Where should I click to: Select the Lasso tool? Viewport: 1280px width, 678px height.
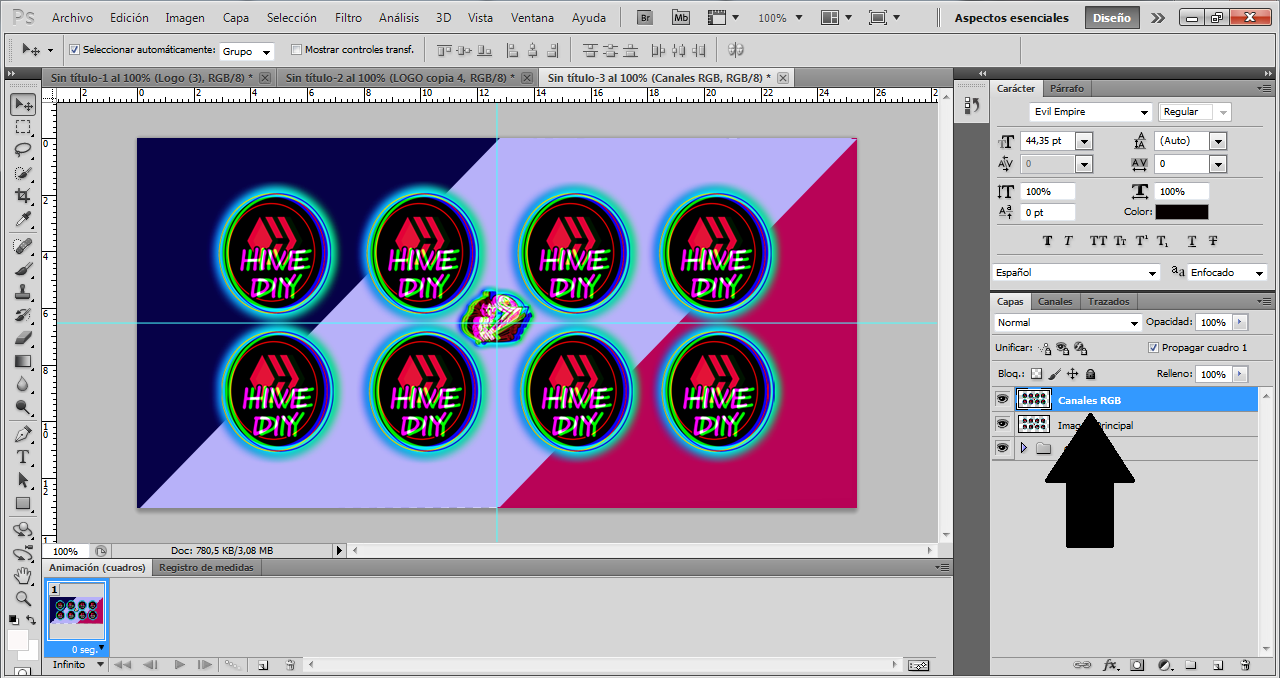pyautogui.click(x=23, y=150)
